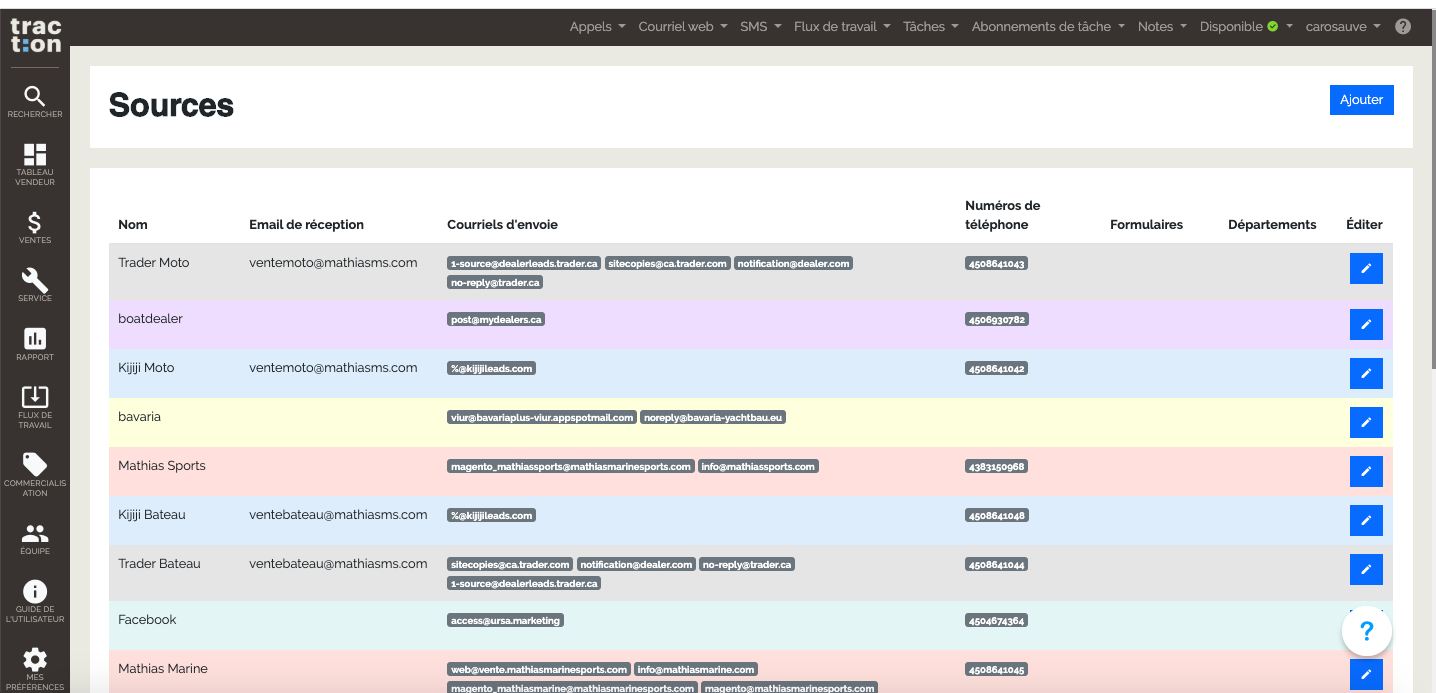Viewport: 1436px width, 693px height.
Task: Click the info@mathiasmarine.com tag
Action: click(696, 670)
